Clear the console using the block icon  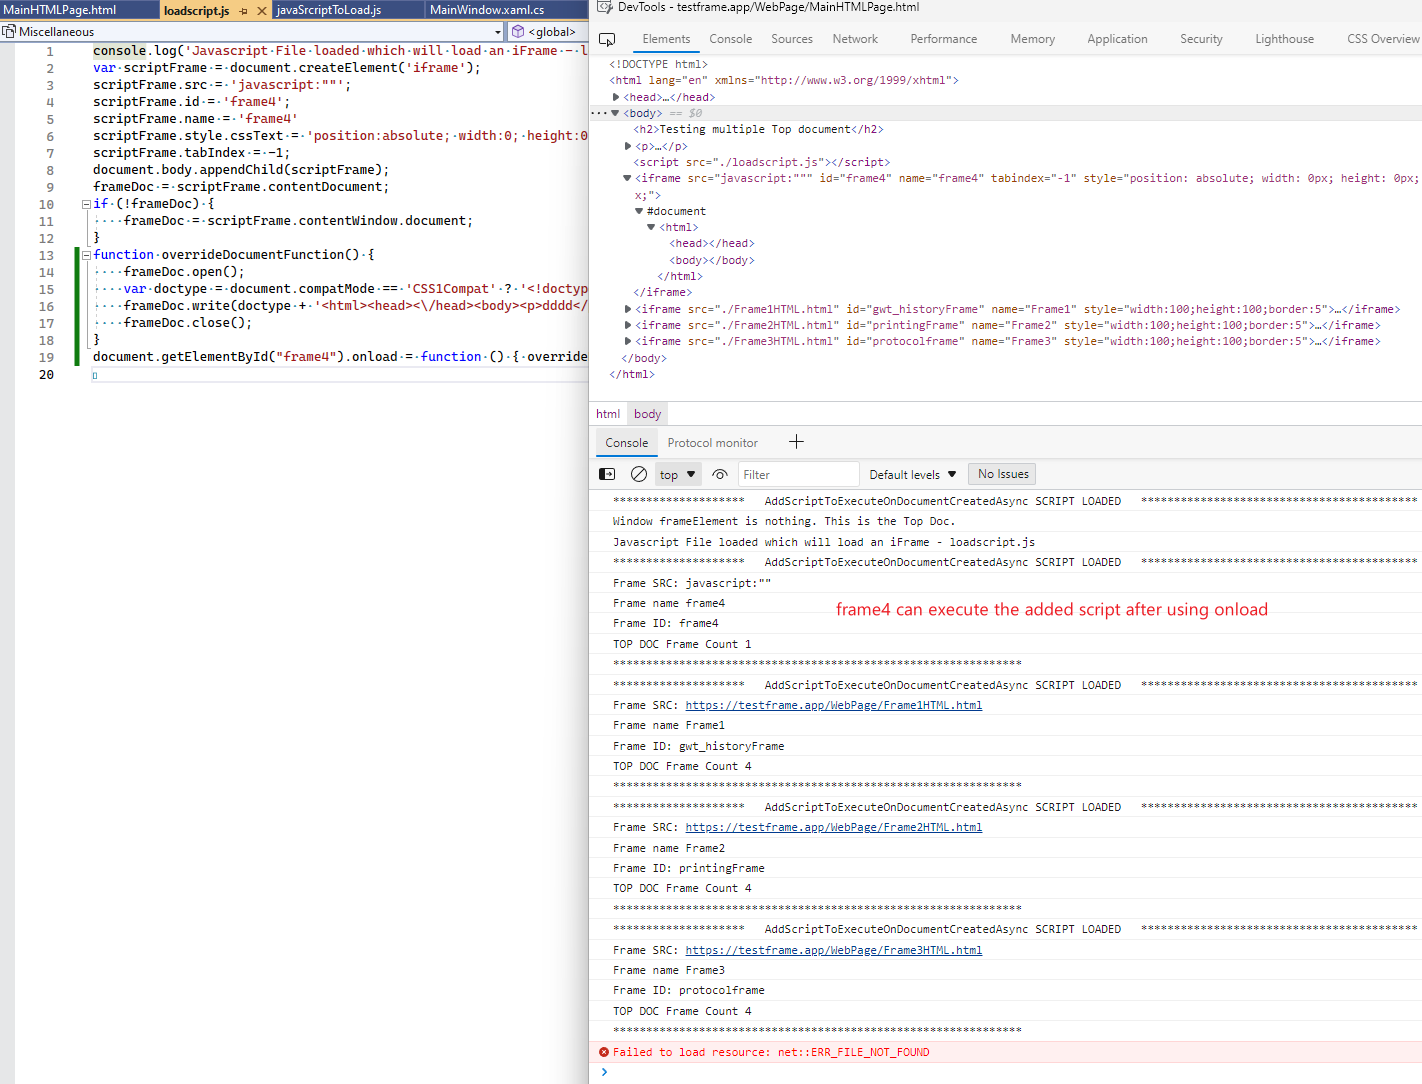click(x=639, y=474)
